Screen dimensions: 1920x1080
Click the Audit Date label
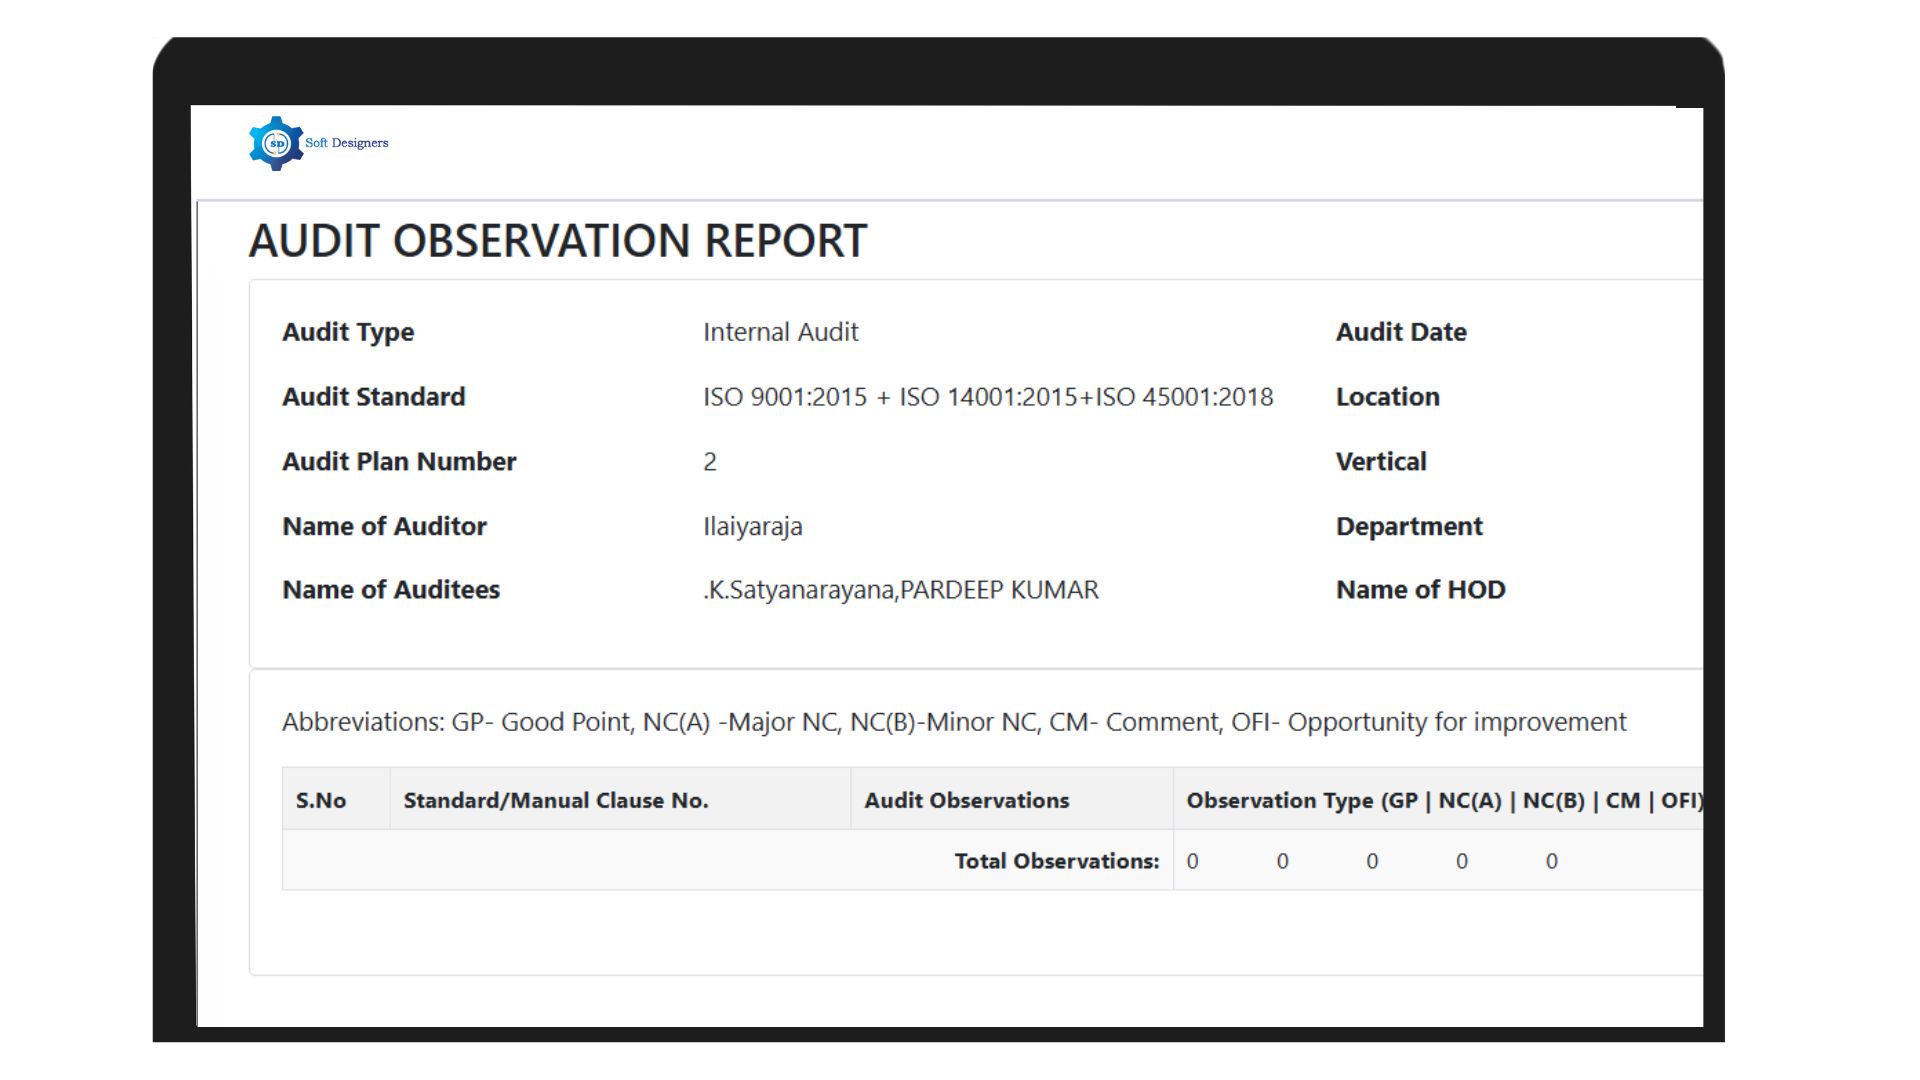coord(1400,331)
